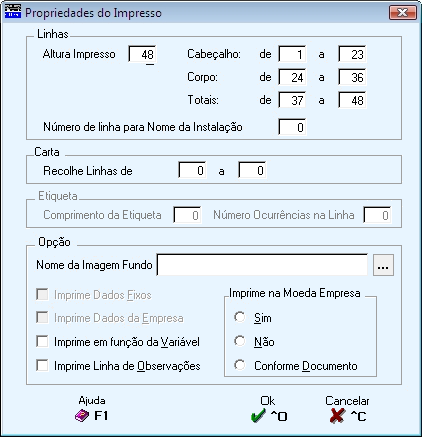Click the first Recolhe Linhas de field
Image resolution: width=422 pixels, height=437 pixels.
point(192,170)
